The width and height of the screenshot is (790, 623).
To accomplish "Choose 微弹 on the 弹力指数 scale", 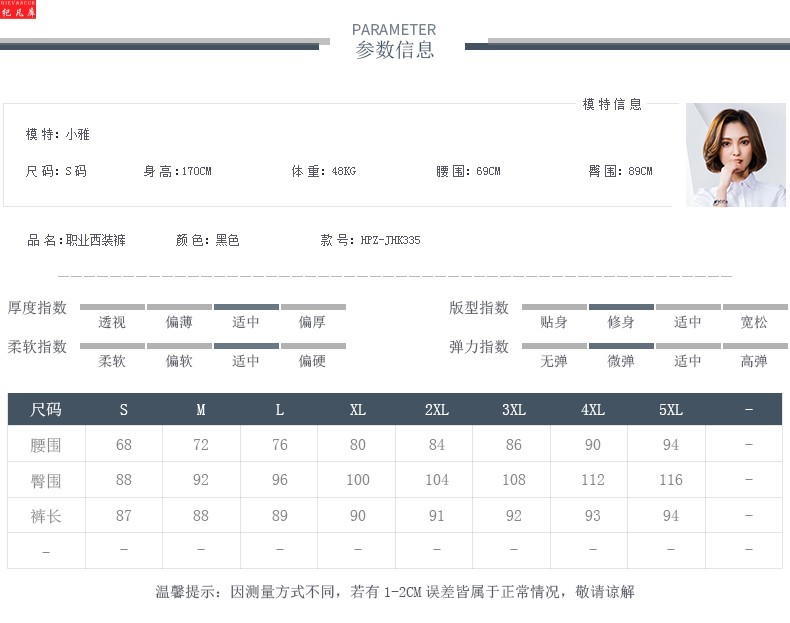I will tap(621, 361).
